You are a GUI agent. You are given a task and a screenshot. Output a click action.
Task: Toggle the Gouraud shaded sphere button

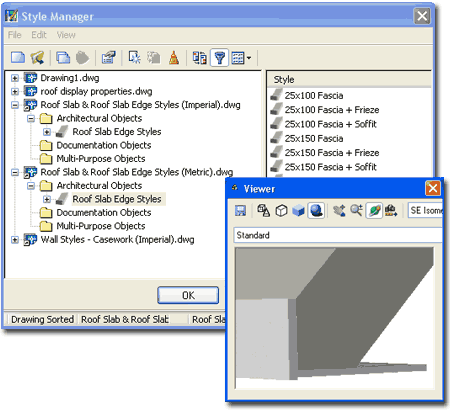click(316, 210)
